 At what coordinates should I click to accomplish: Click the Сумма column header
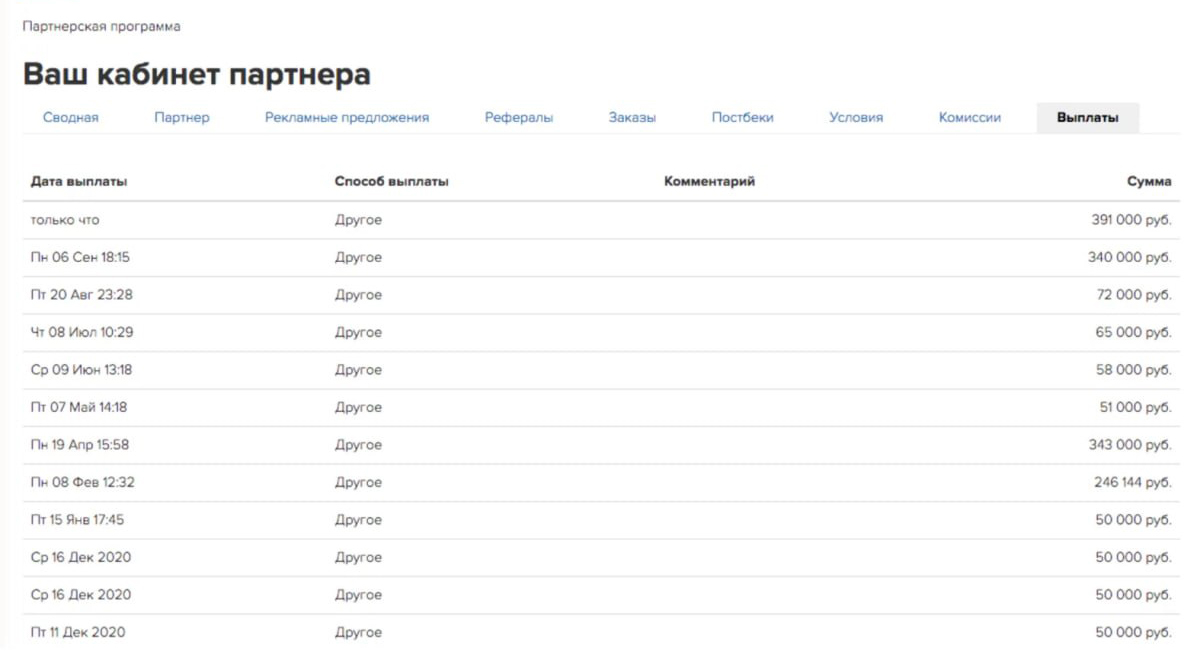pos(1149,182)
